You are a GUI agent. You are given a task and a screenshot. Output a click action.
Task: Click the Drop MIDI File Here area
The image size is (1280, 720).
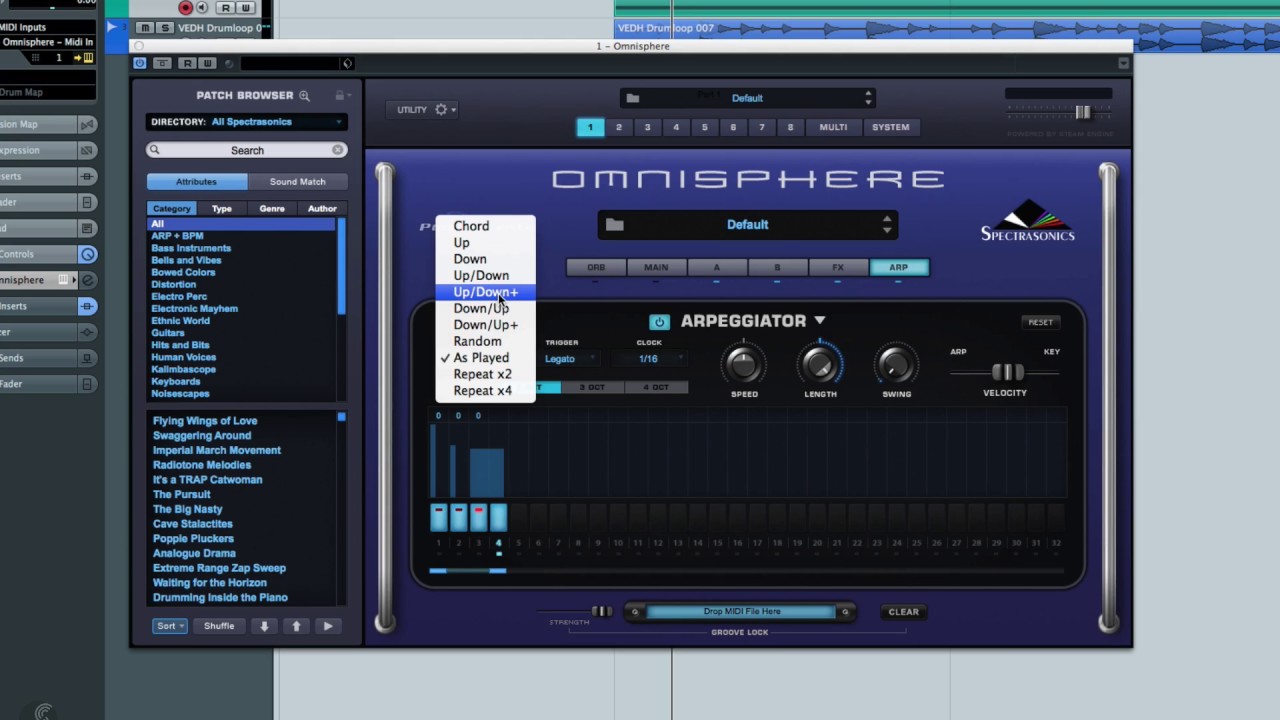pyautogui.click(x=741, y=612)
